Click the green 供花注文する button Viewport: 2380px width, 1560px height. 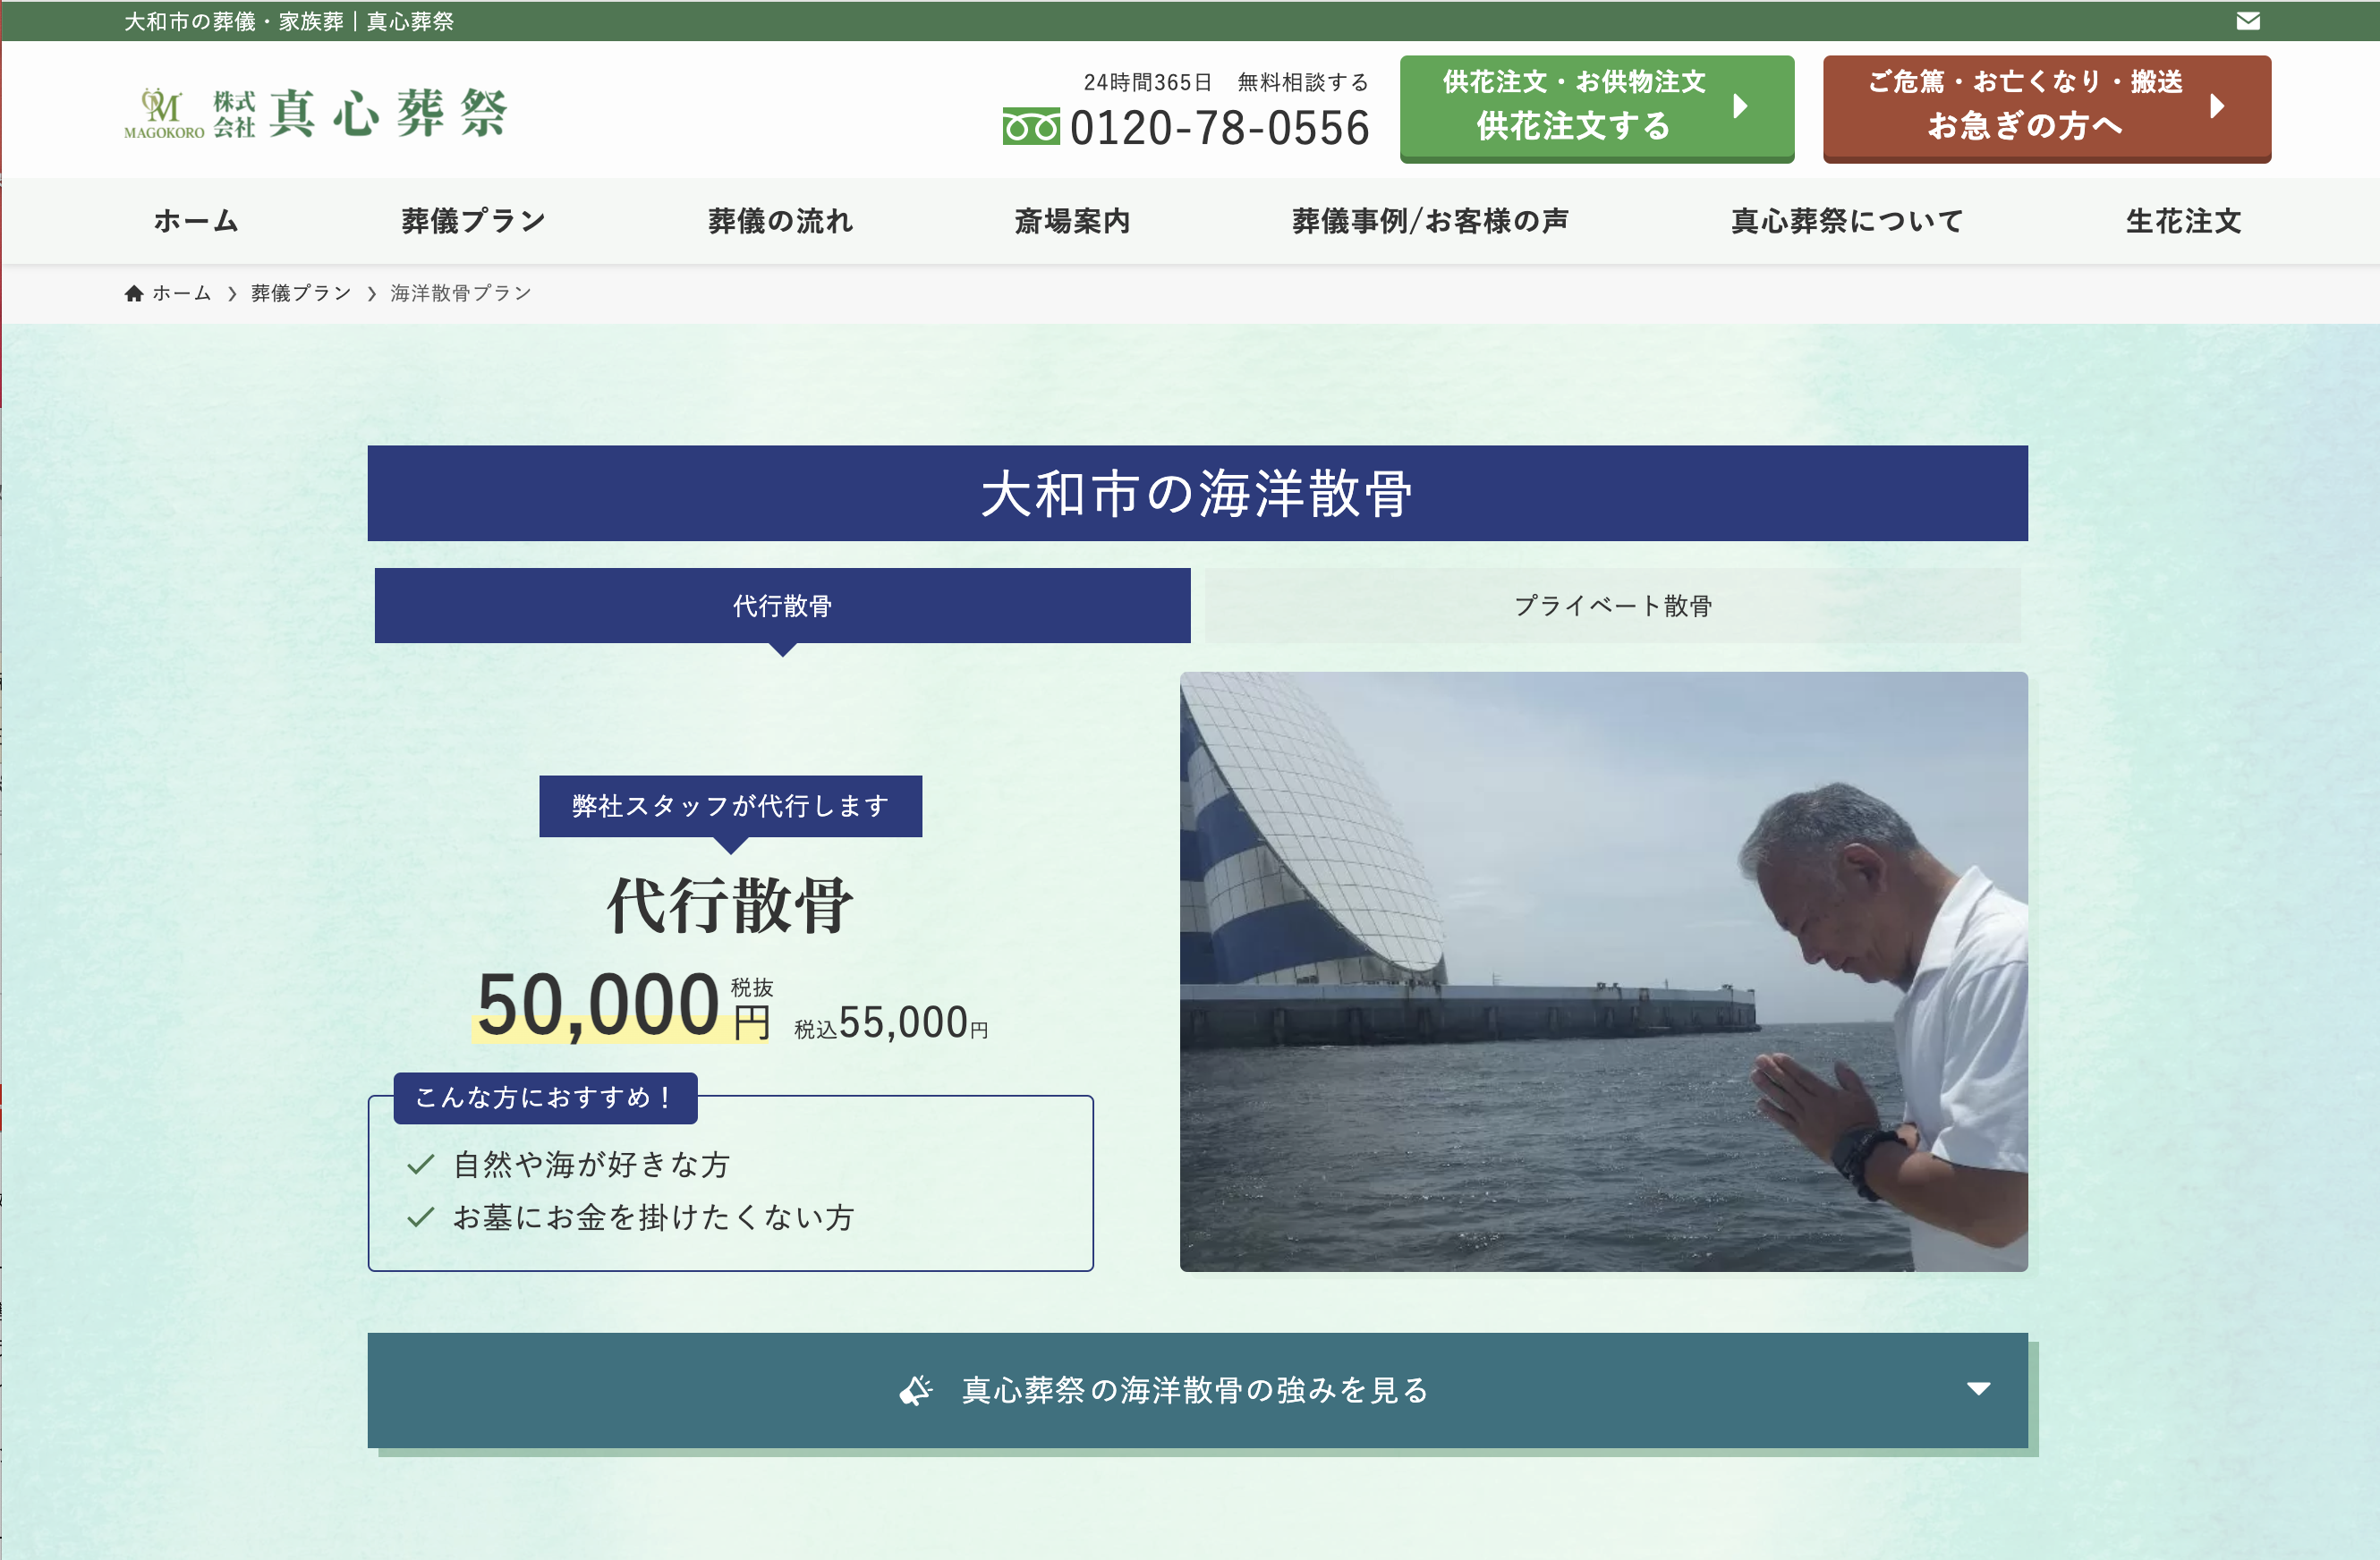click(x=1597, y=108)
